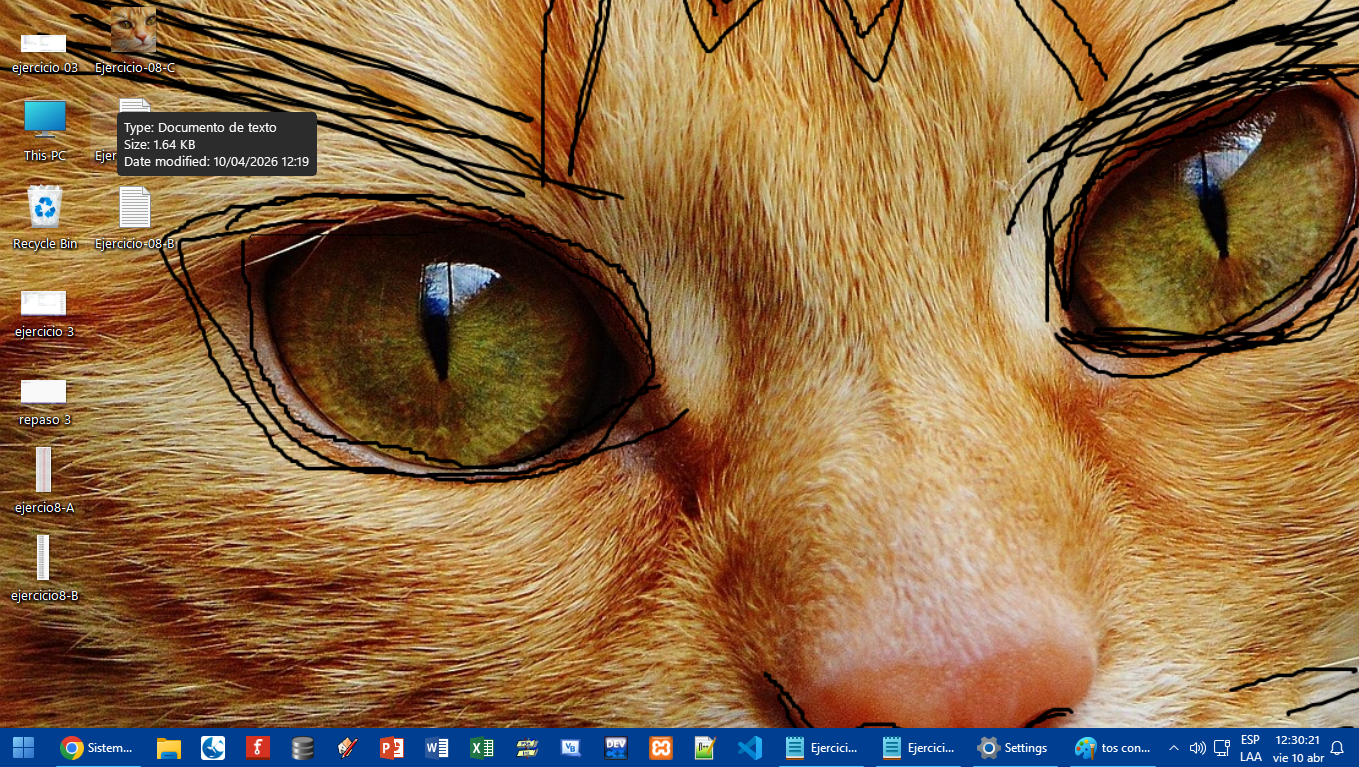Viewport: 1359px width, 767px height.
Task: Open the Windows Start menu
Action: [x=23, y=747]
